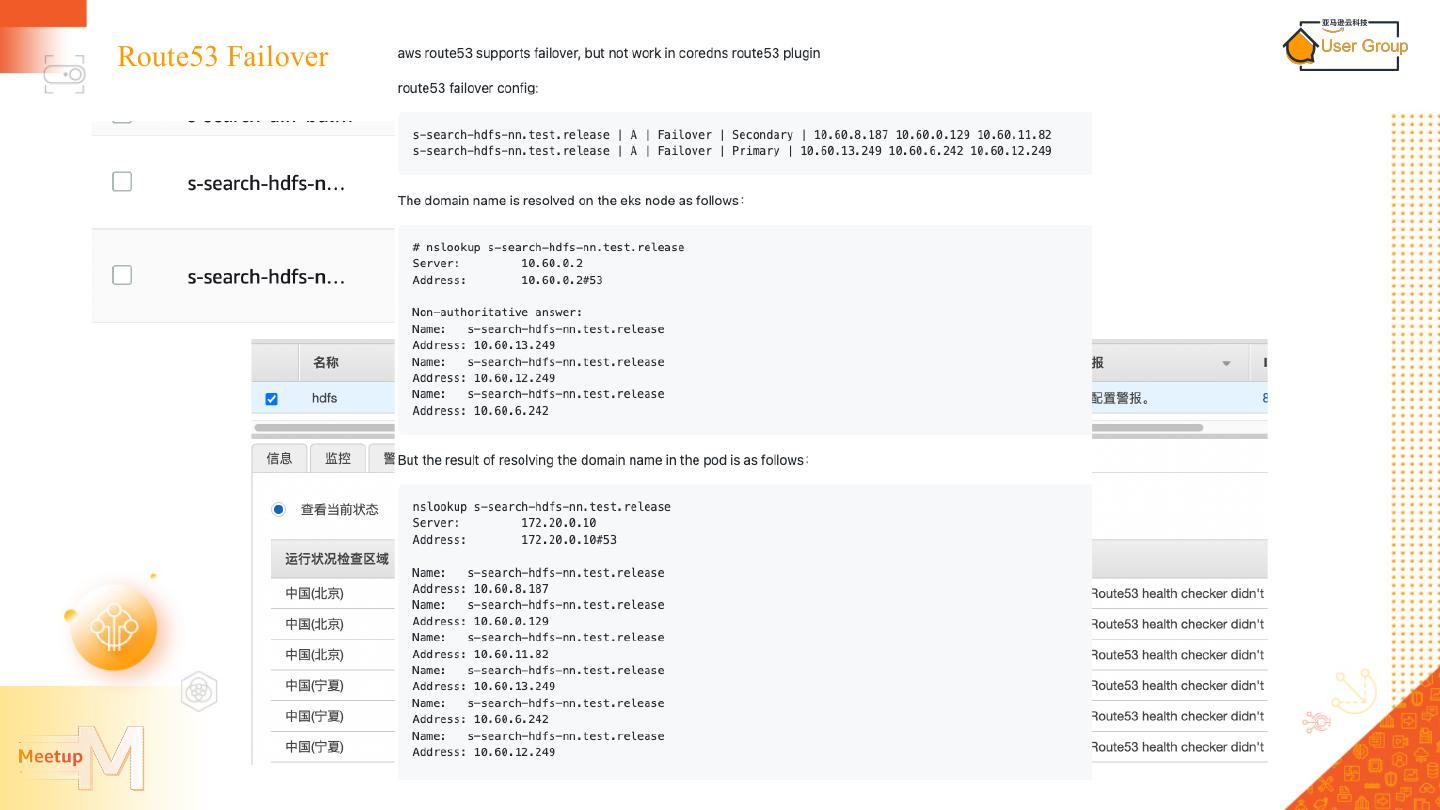Select the 查看当前状态 radio button

tap(279, 509)
